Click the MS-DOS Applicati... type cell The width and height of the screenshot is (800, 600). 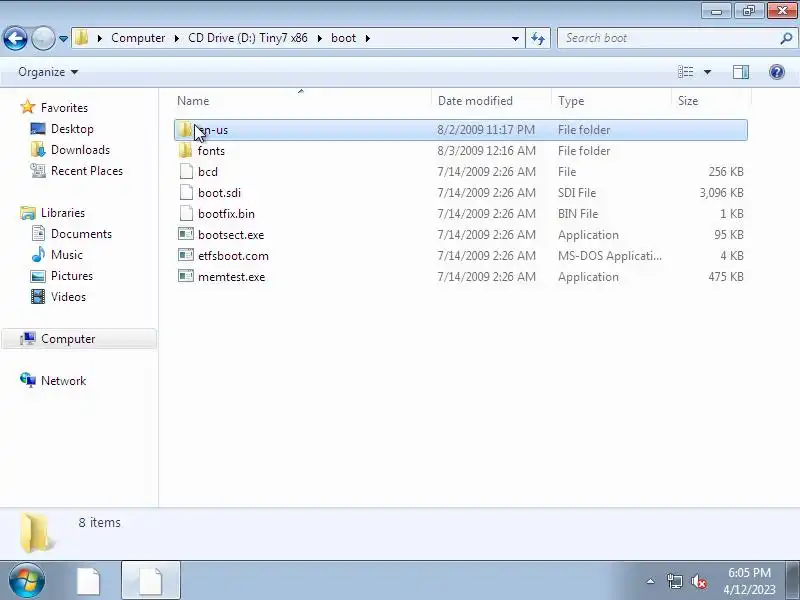(610, 255)
